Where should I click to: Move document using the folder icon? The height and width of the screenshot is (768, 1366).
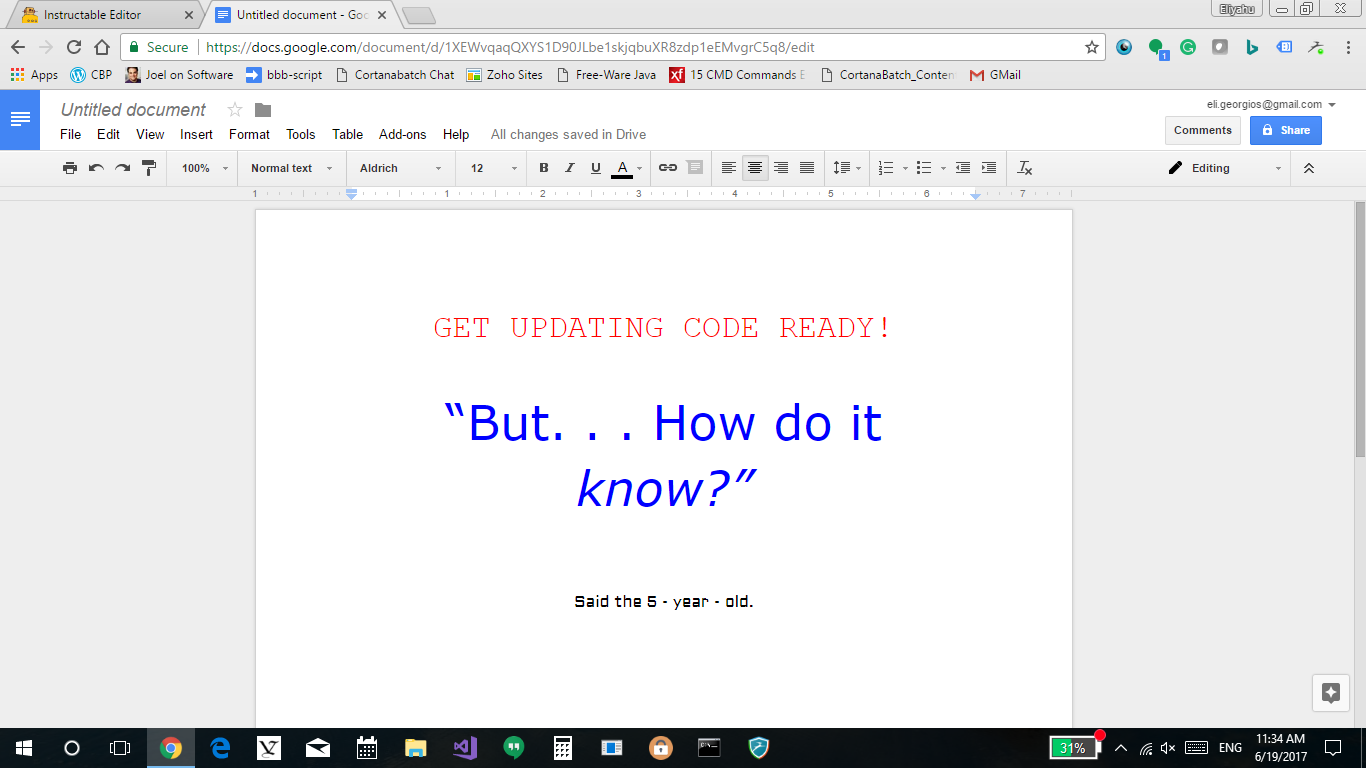coord(263,110)
